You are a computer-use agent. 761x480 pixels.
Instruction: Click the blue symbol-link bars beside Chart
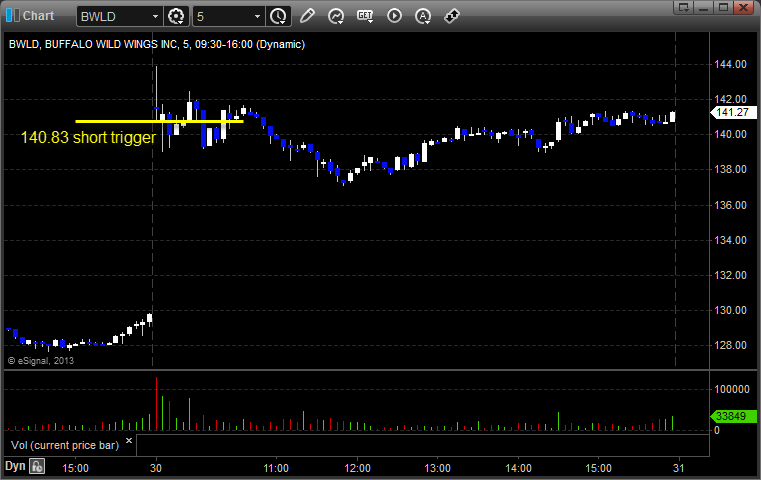click(13, 16)
